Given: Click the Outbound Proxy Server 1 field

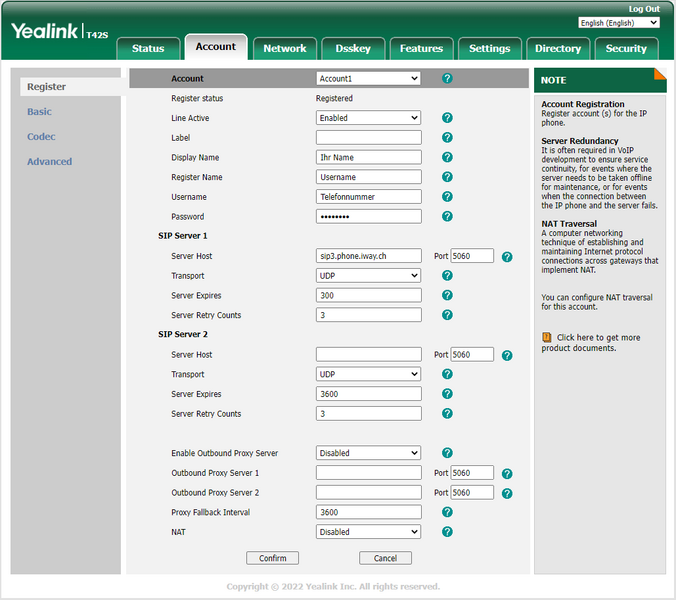Looking at the screenshot, I should pos(369,473).
